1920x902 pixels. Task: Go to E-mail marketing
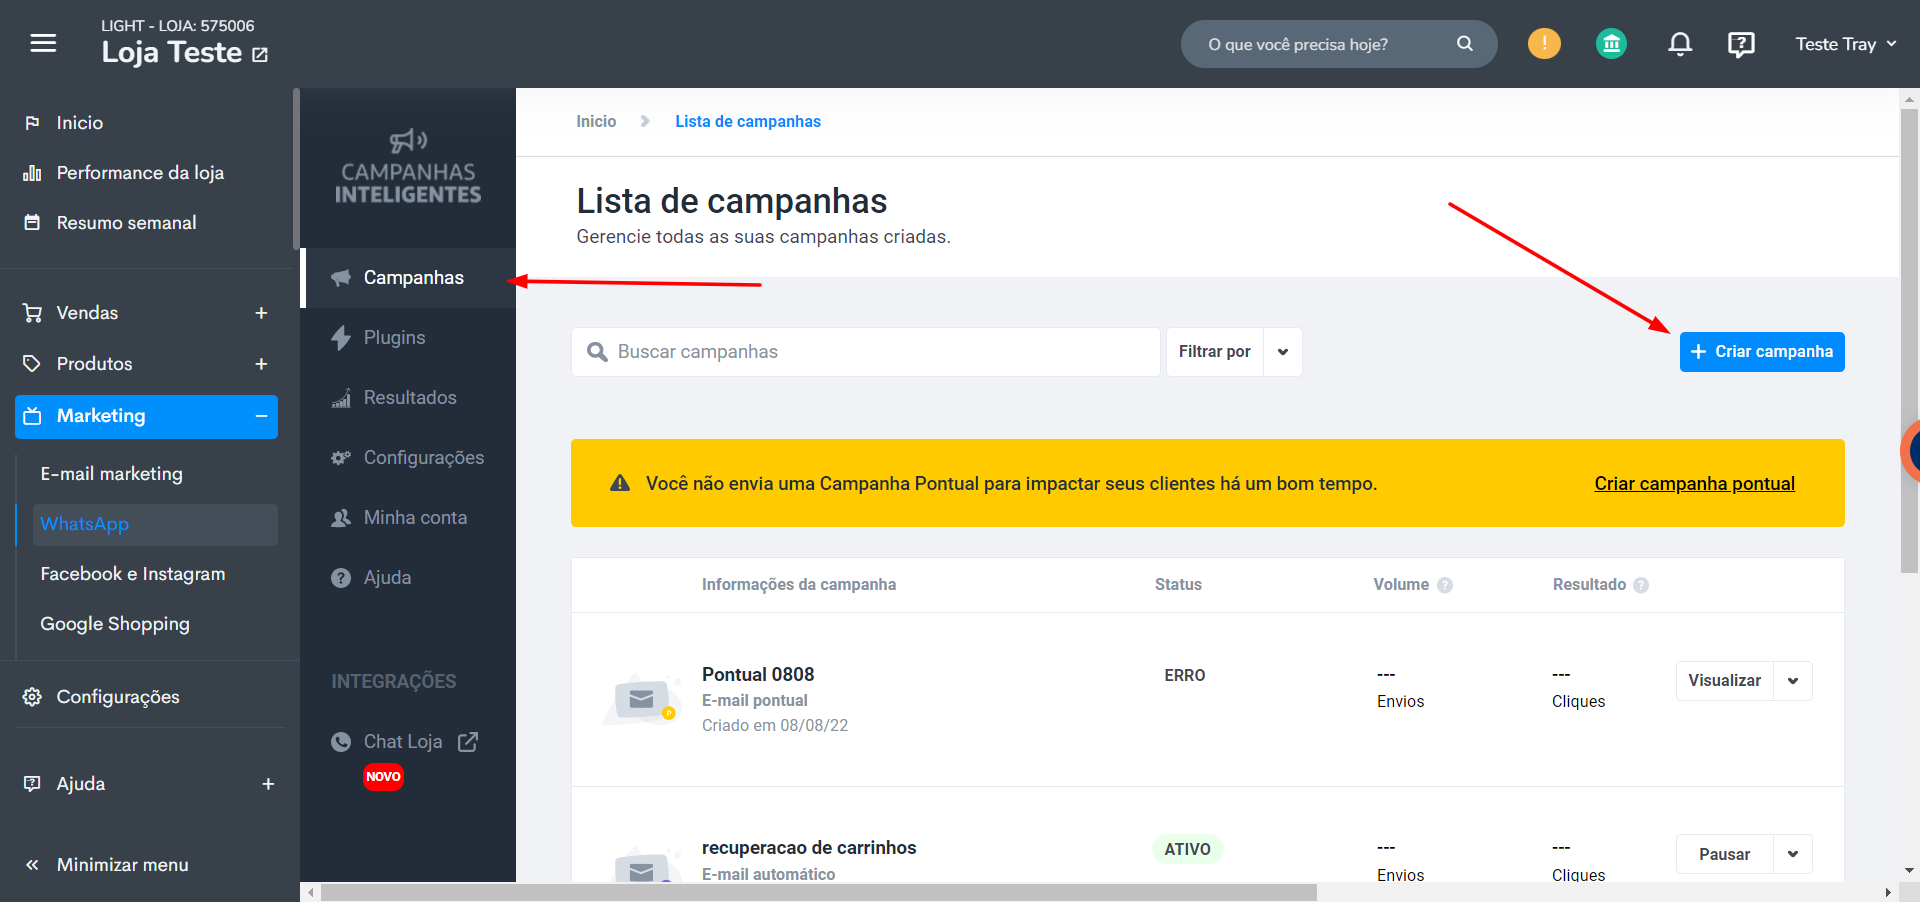(111, 474)
